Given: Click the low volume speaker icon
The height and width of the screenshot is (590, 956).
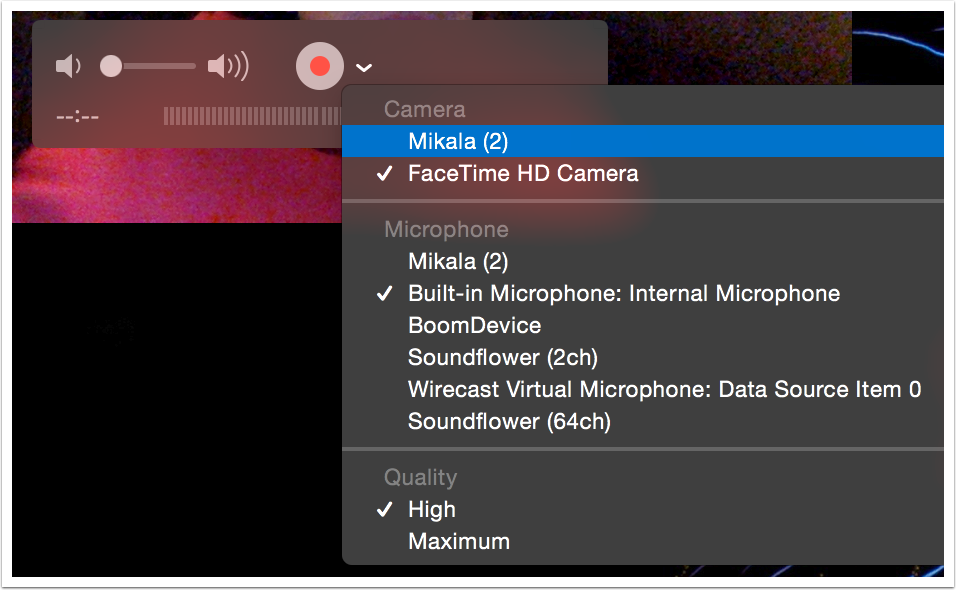Looking at the screenshot, I should coord(67,67).
